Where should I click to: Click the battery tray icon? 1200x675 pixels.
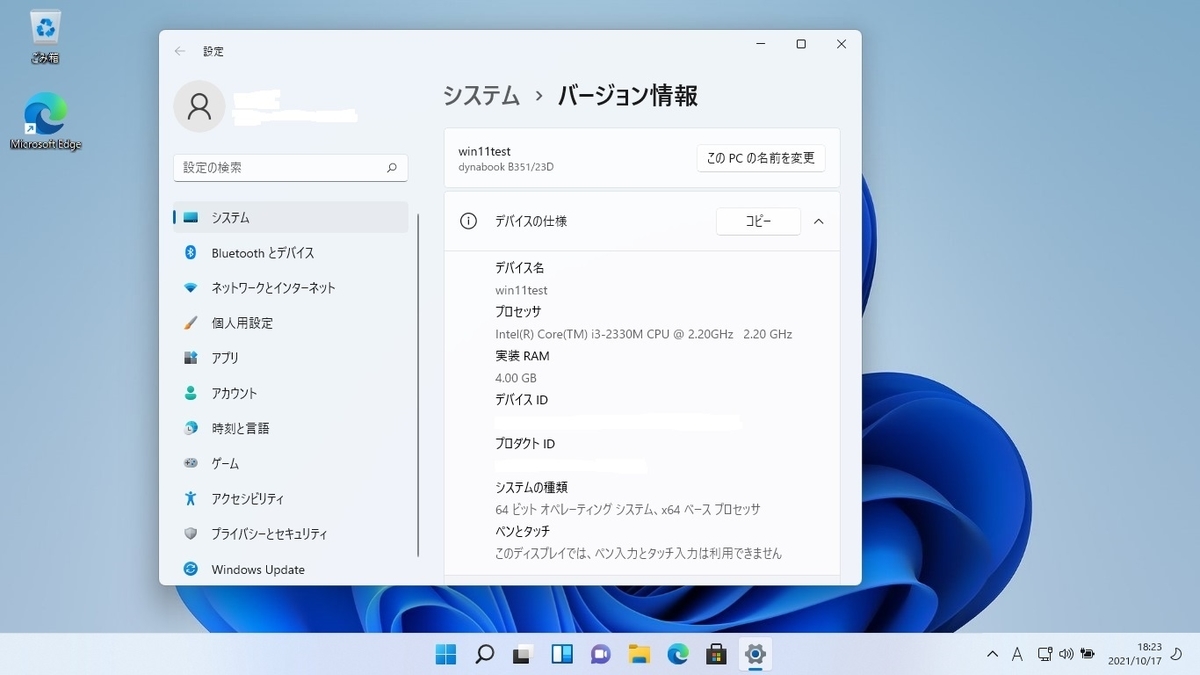coord(1087,654)
